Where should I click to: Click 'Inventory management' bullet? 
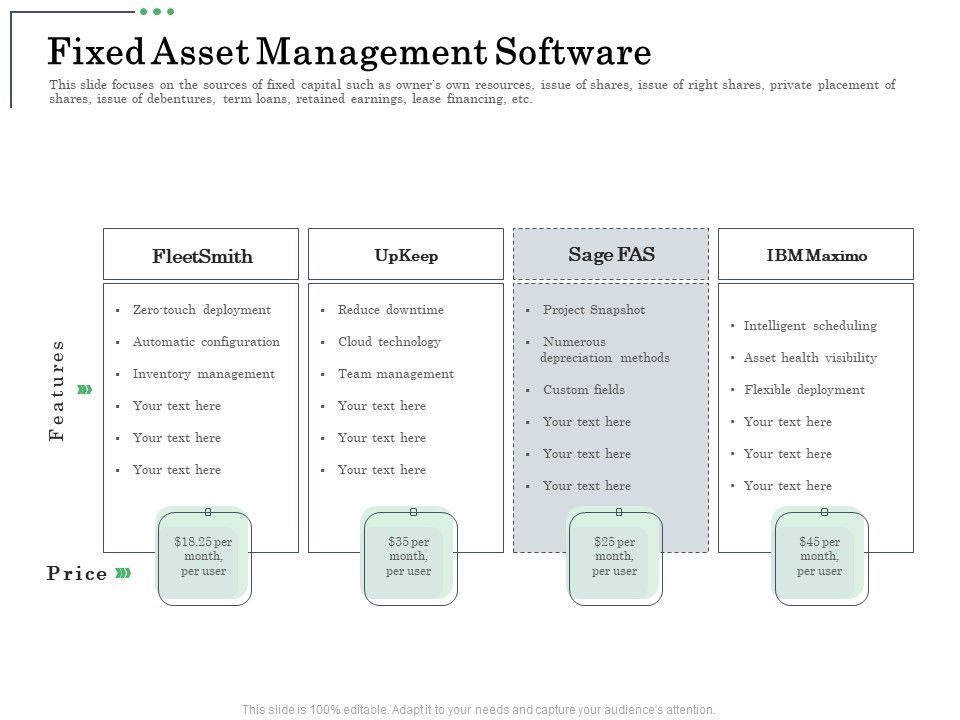click(x=204, y=373)
